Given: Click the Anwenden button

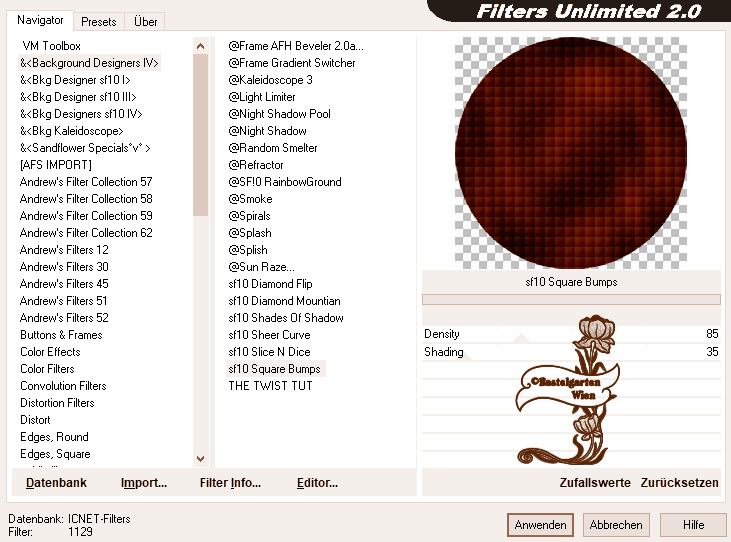Looking at the screenshot, I should point(540,525).
